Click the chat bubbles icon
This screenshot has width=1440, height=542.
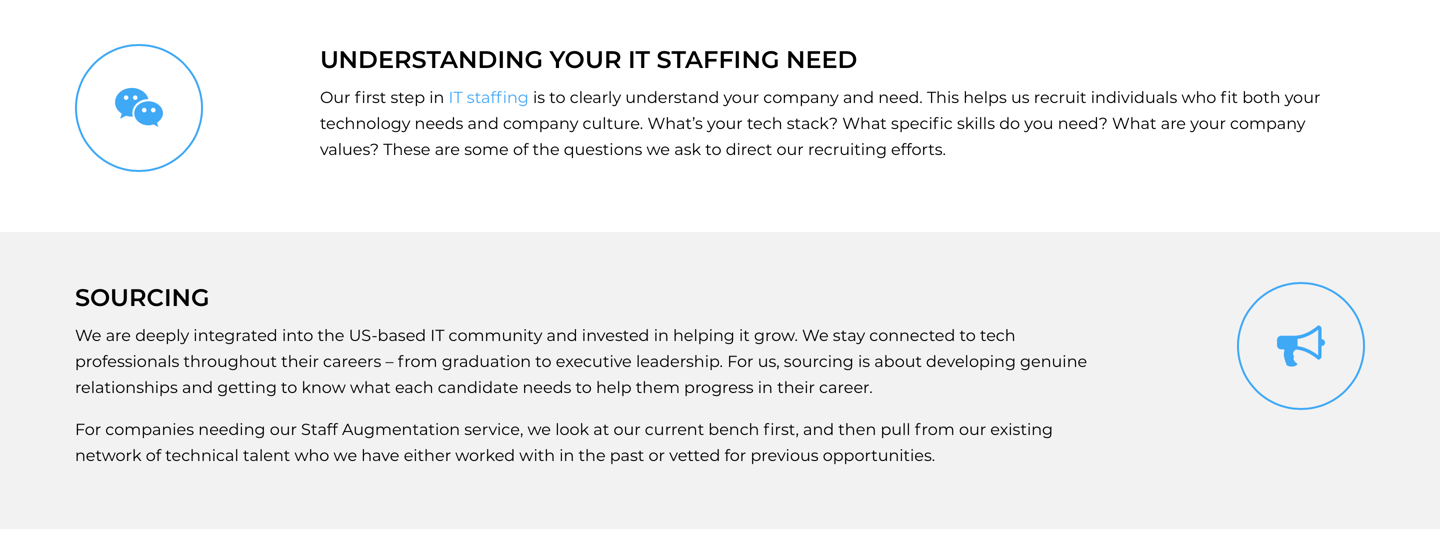pyautogui.click(x=139, y=108)
